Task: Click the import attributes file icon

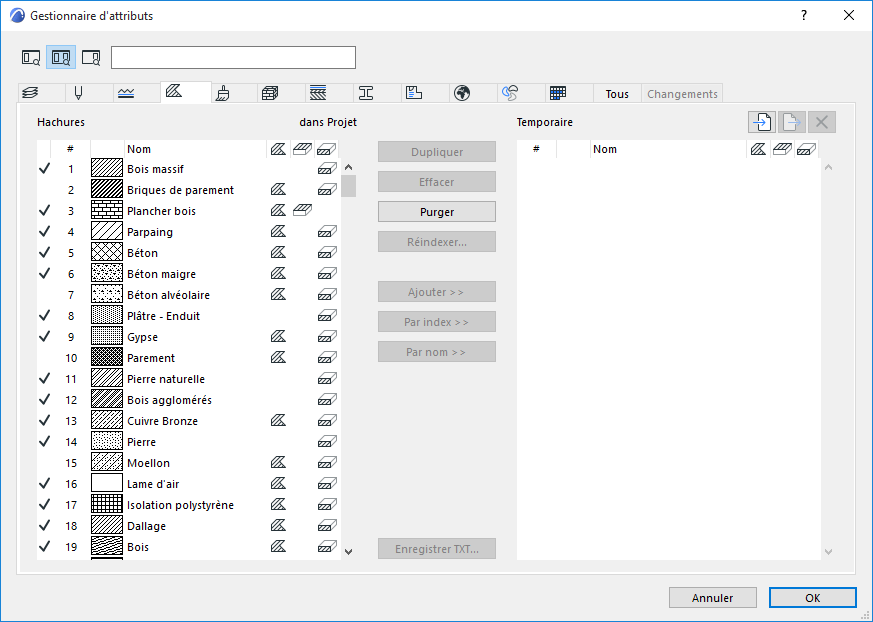Action: (x=762, y=122)
